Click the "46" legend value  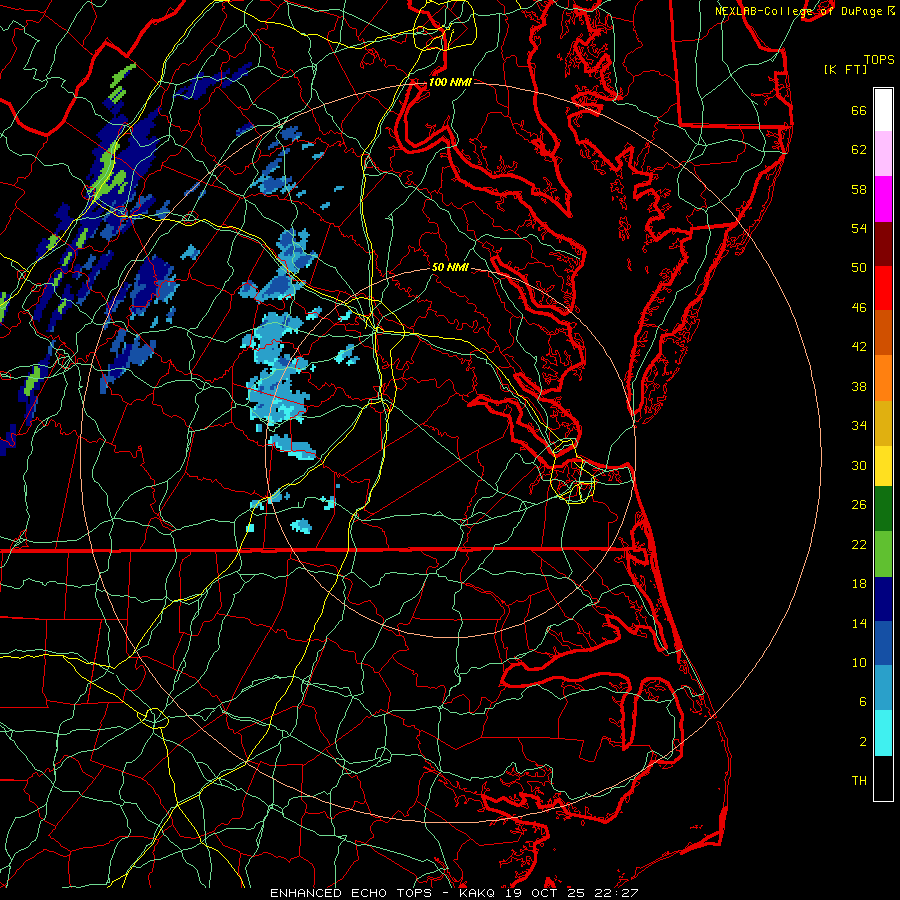click(859, 308)
